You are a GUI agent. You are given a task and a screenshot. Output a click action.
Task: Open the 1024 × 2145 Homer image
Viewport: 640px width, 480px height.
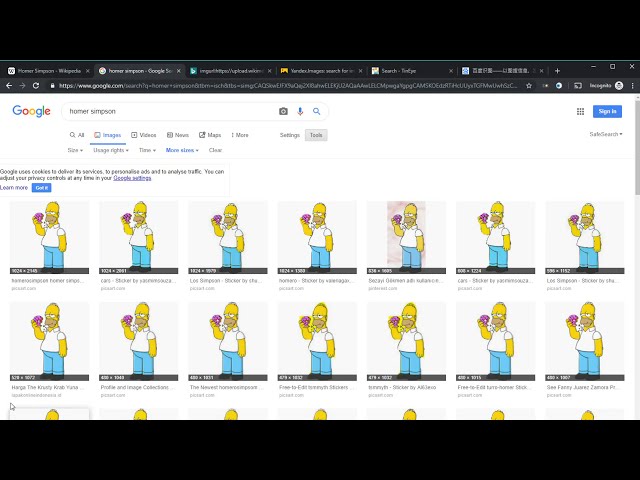tap(49, 237)
